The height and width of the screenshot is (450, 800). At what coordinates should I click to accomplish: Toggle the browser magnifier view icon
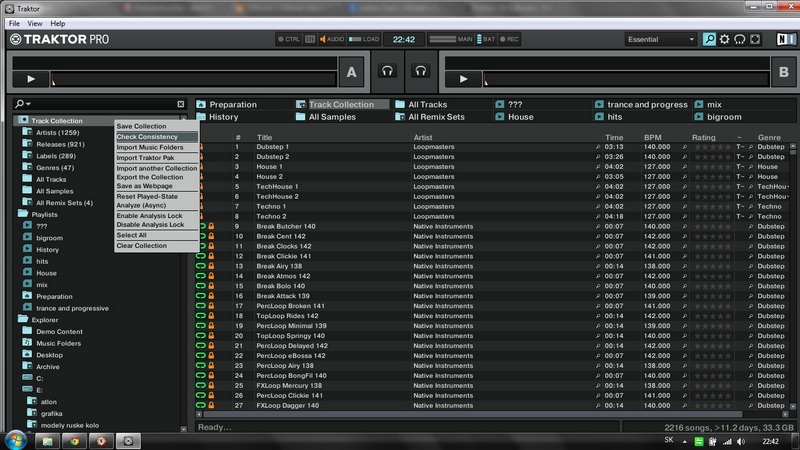click(709, 40)
